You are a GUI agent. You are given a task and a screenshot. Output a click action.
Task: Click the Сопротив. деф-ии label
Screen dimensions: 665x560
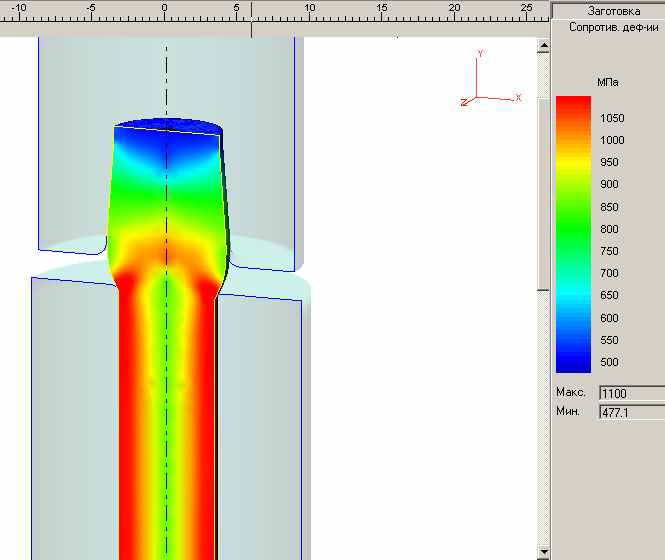[614, 28]
